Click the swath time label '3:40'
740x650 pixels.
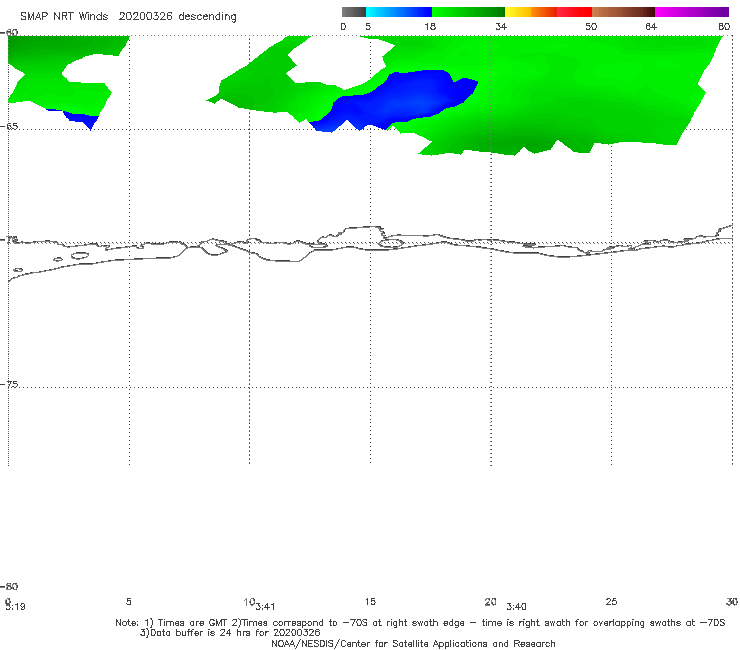[516, 607]
